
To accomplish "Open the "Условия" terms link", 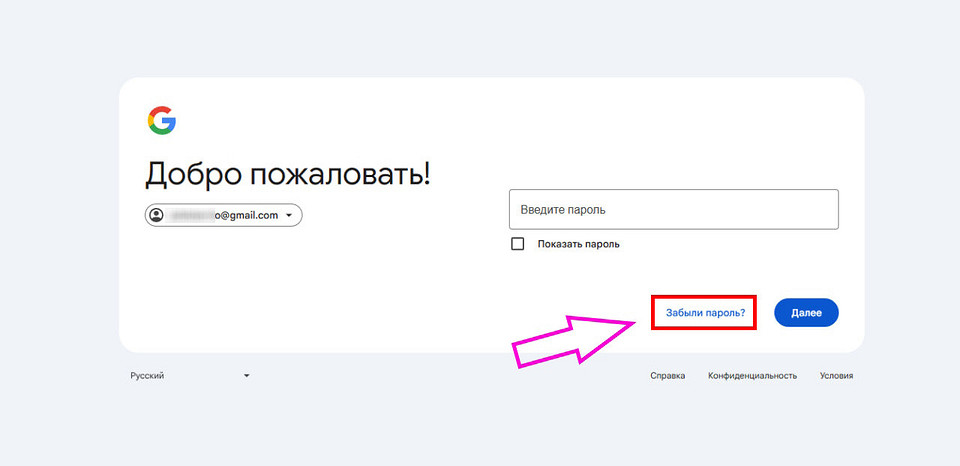I will pos(836,376).
